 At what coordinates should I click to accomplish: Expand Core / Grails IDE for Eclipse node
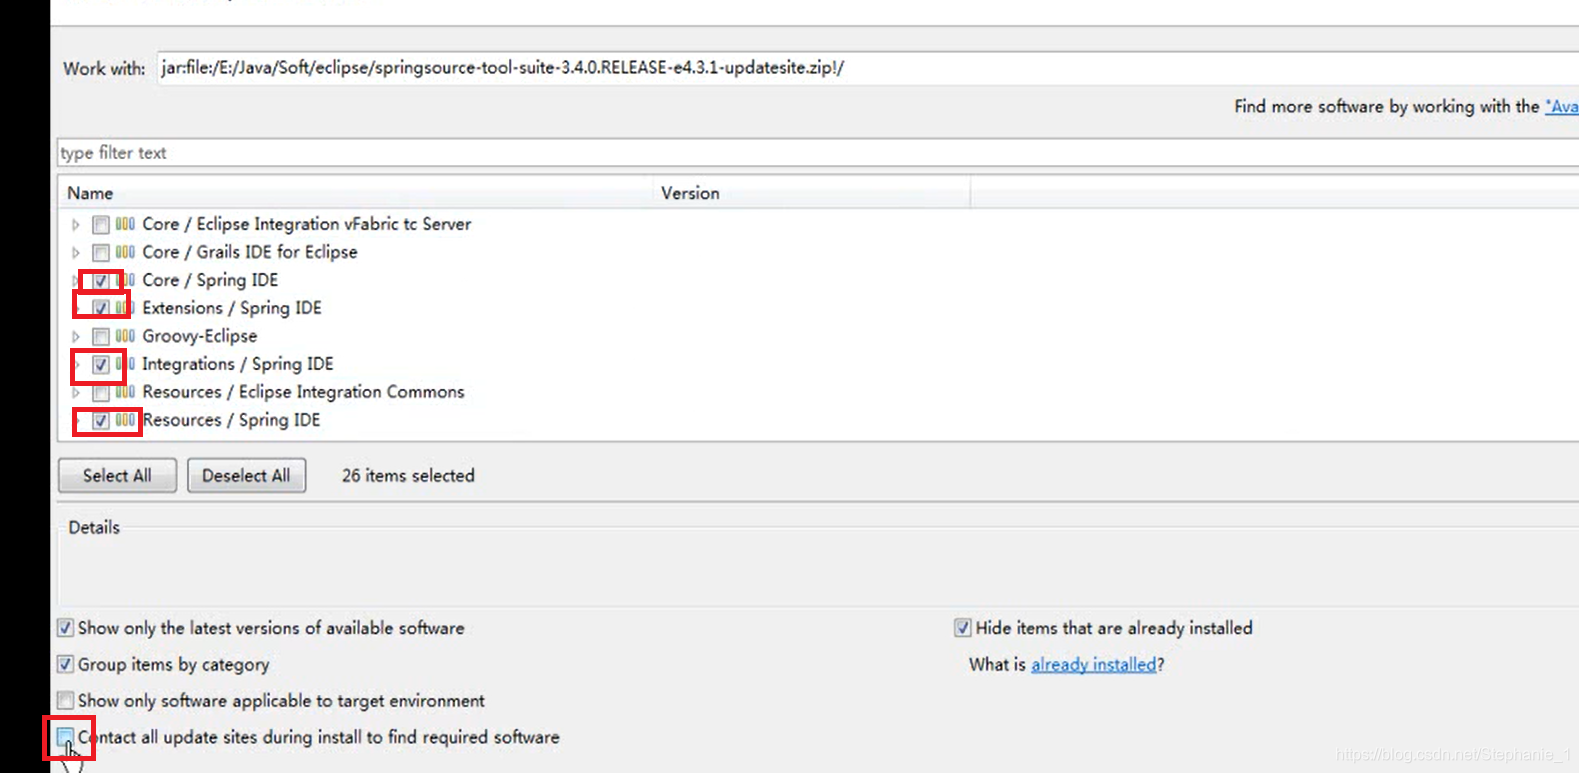[76, 253]
